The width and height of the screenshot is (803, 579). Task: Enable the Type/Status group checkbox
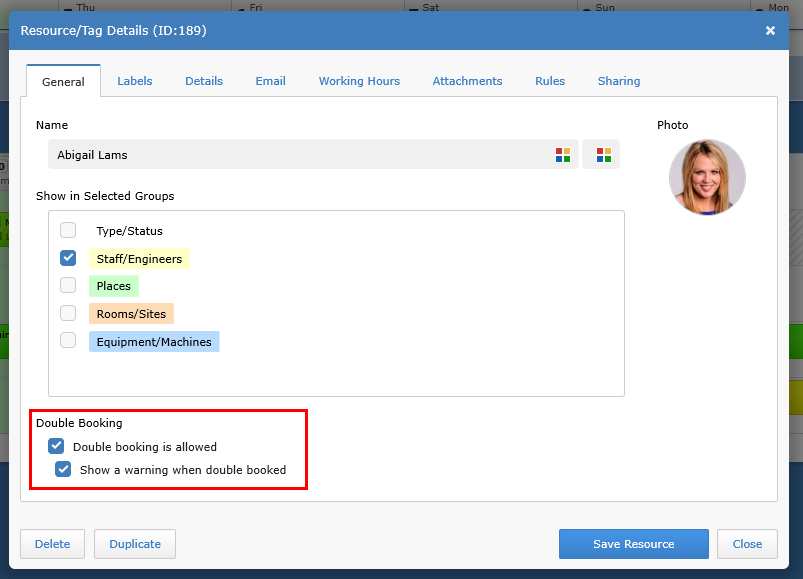(x=68, y=230)
